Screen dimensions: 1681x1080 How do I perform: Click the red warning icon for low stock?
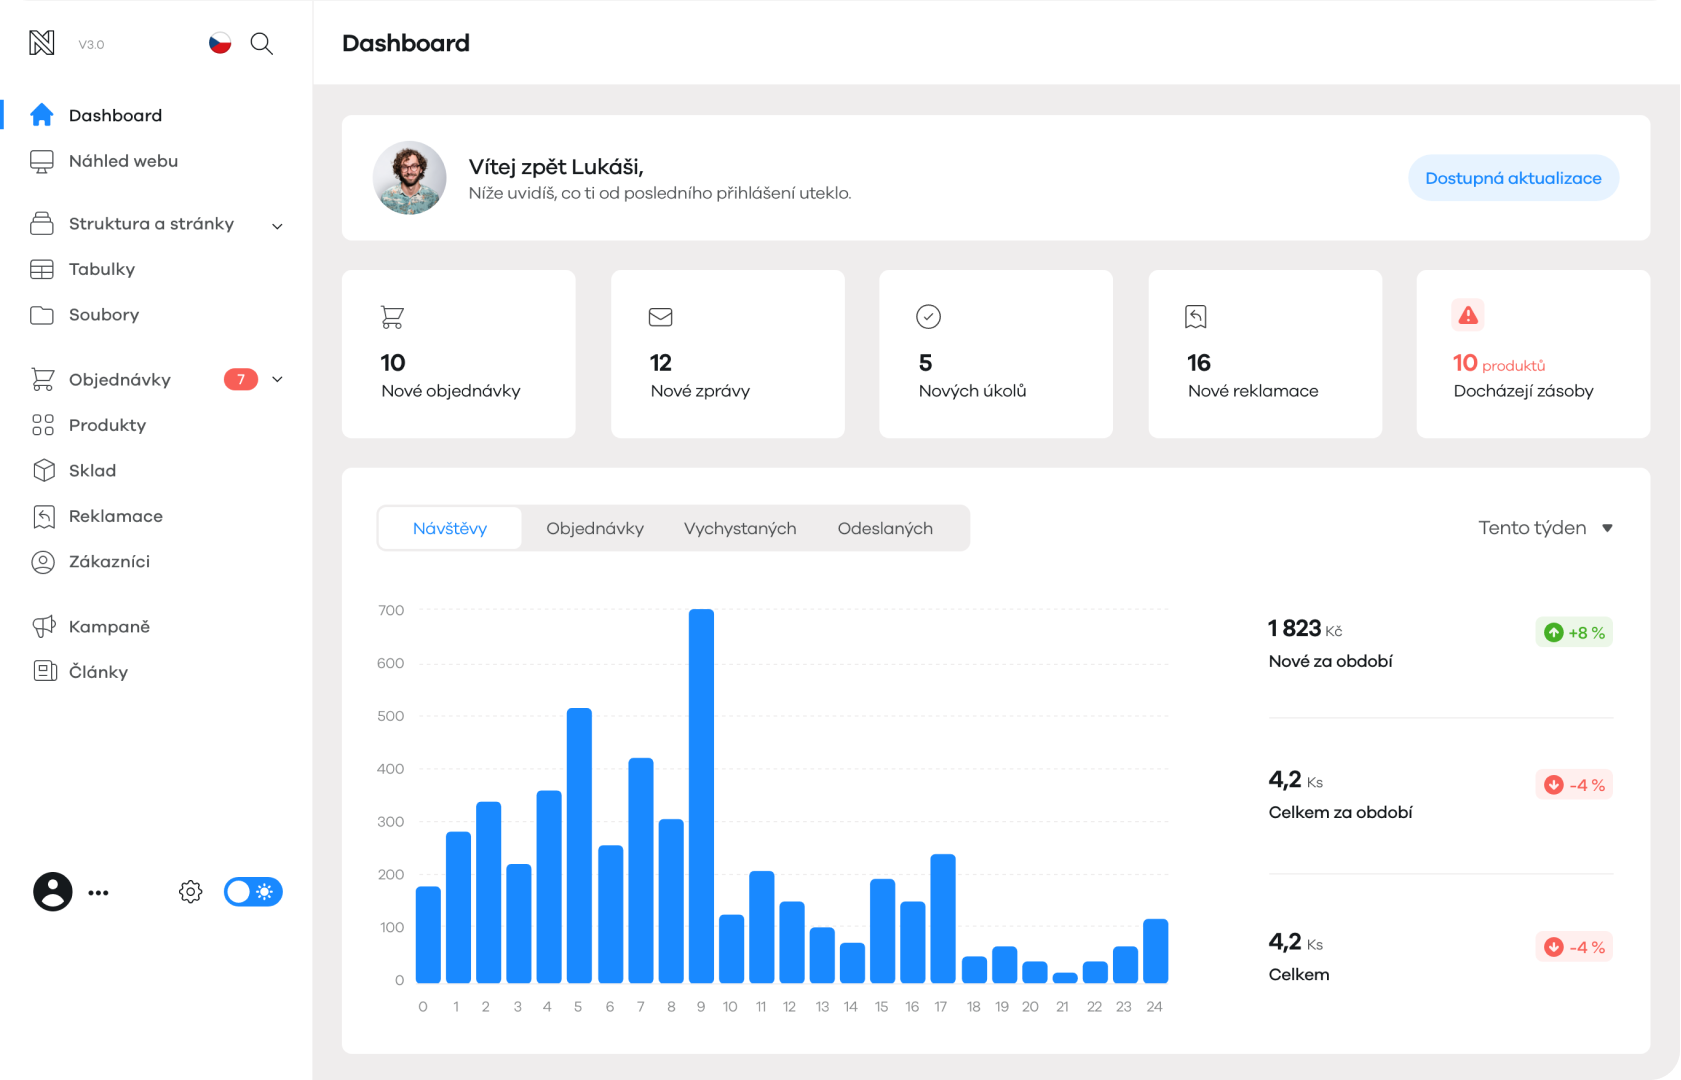(1467, 316)
